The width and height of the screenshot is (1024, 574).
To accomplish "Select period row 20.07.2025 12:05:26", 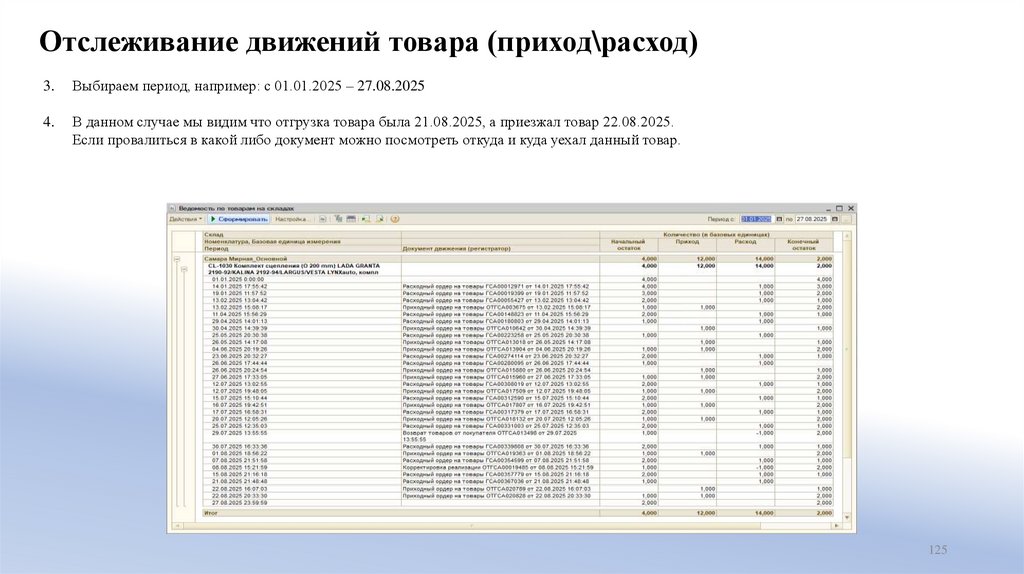I will [519, 419].
